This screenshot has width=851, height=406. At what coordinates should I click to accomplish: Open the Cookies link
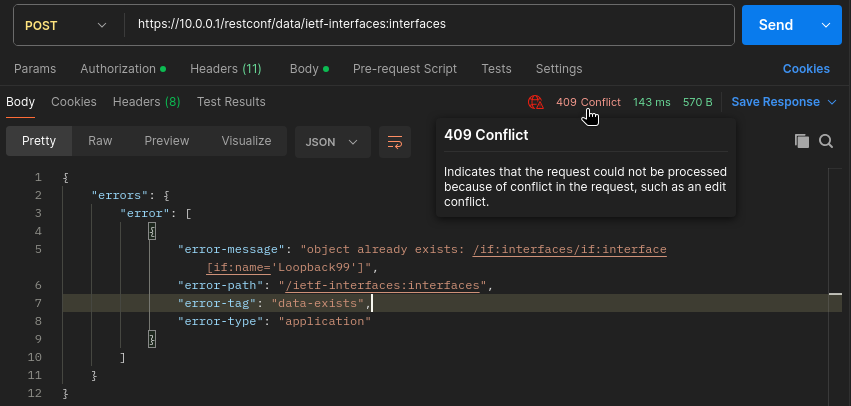coord(806,69)
